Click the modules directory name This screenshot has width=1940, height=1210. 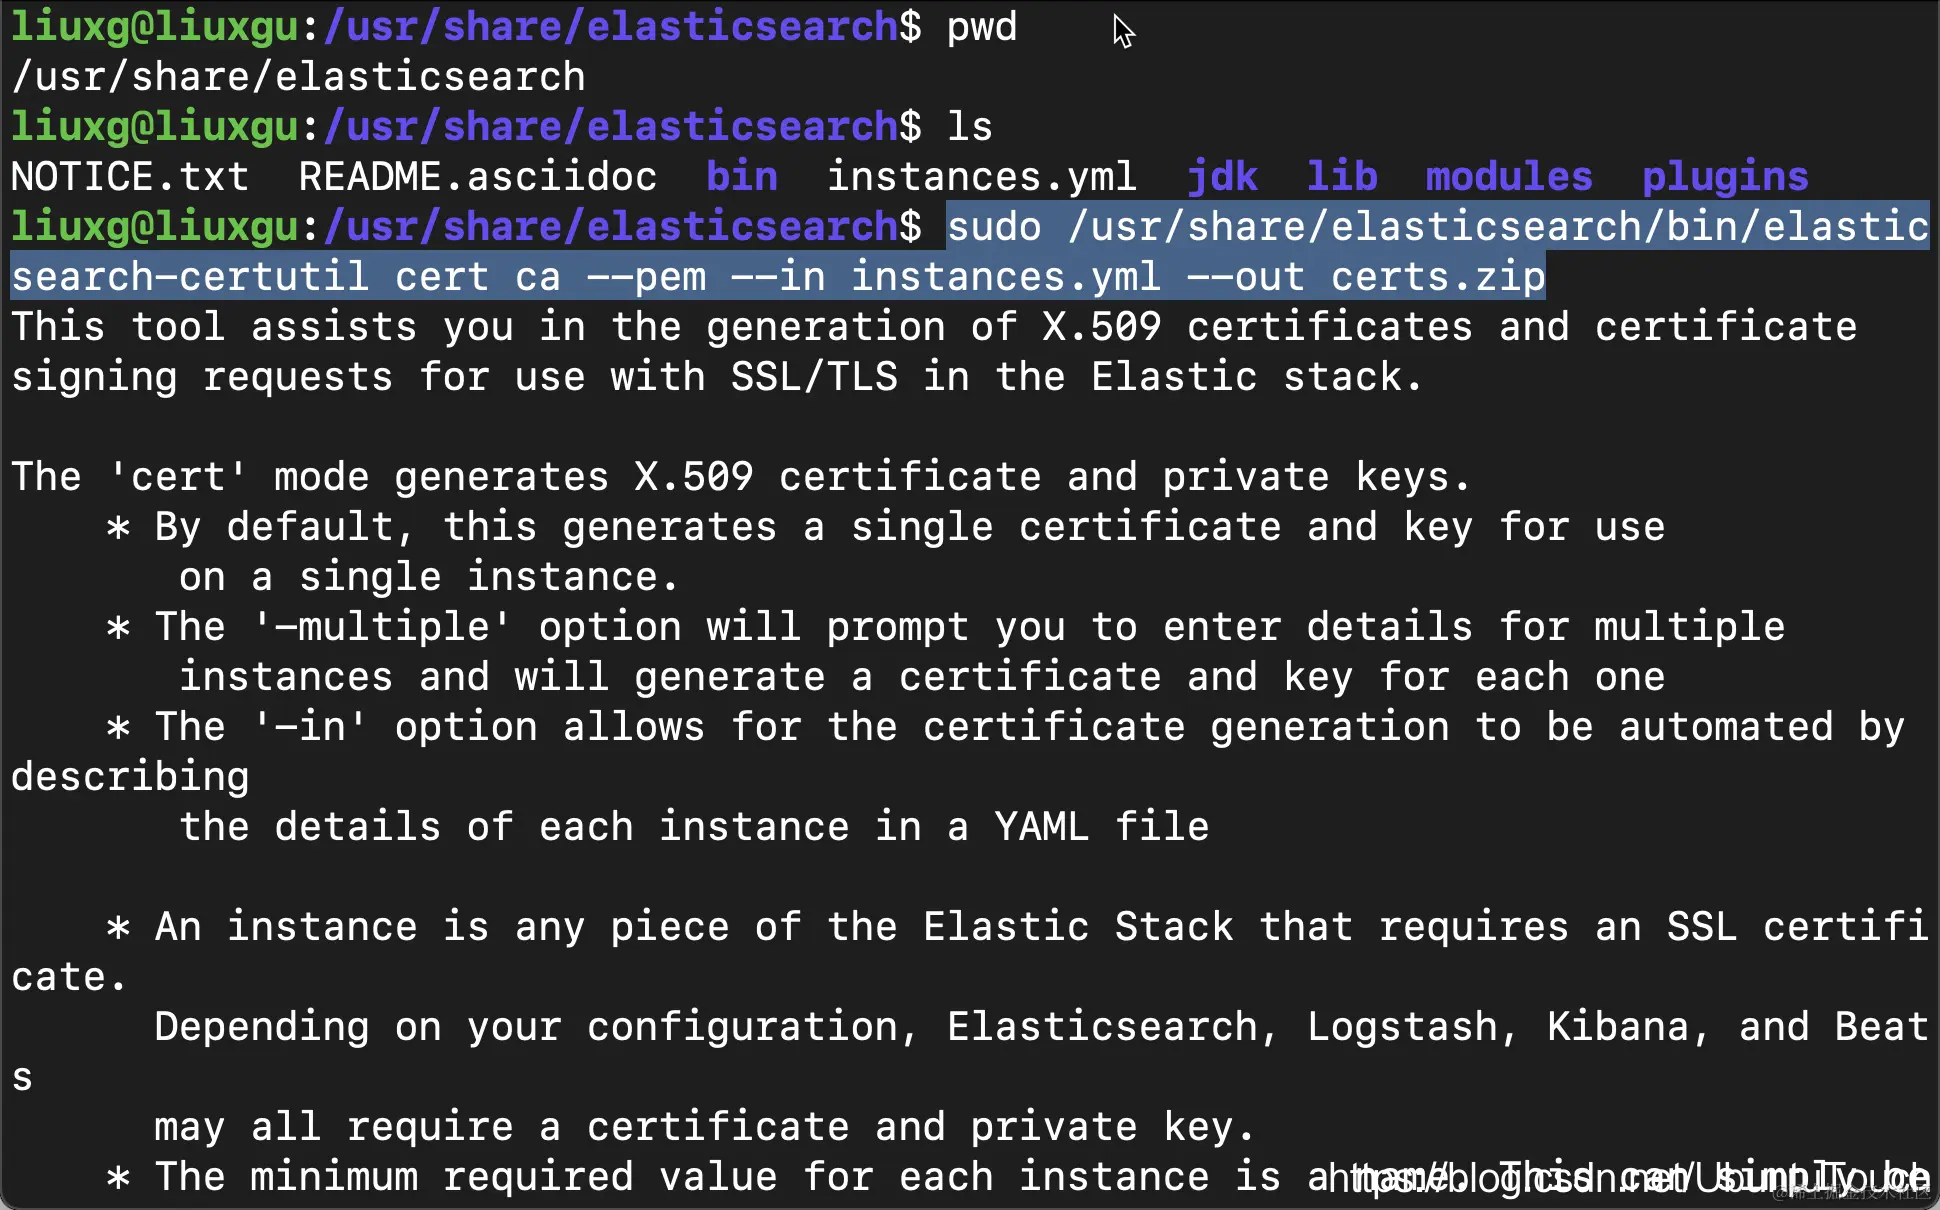[x=1508, y=177]
